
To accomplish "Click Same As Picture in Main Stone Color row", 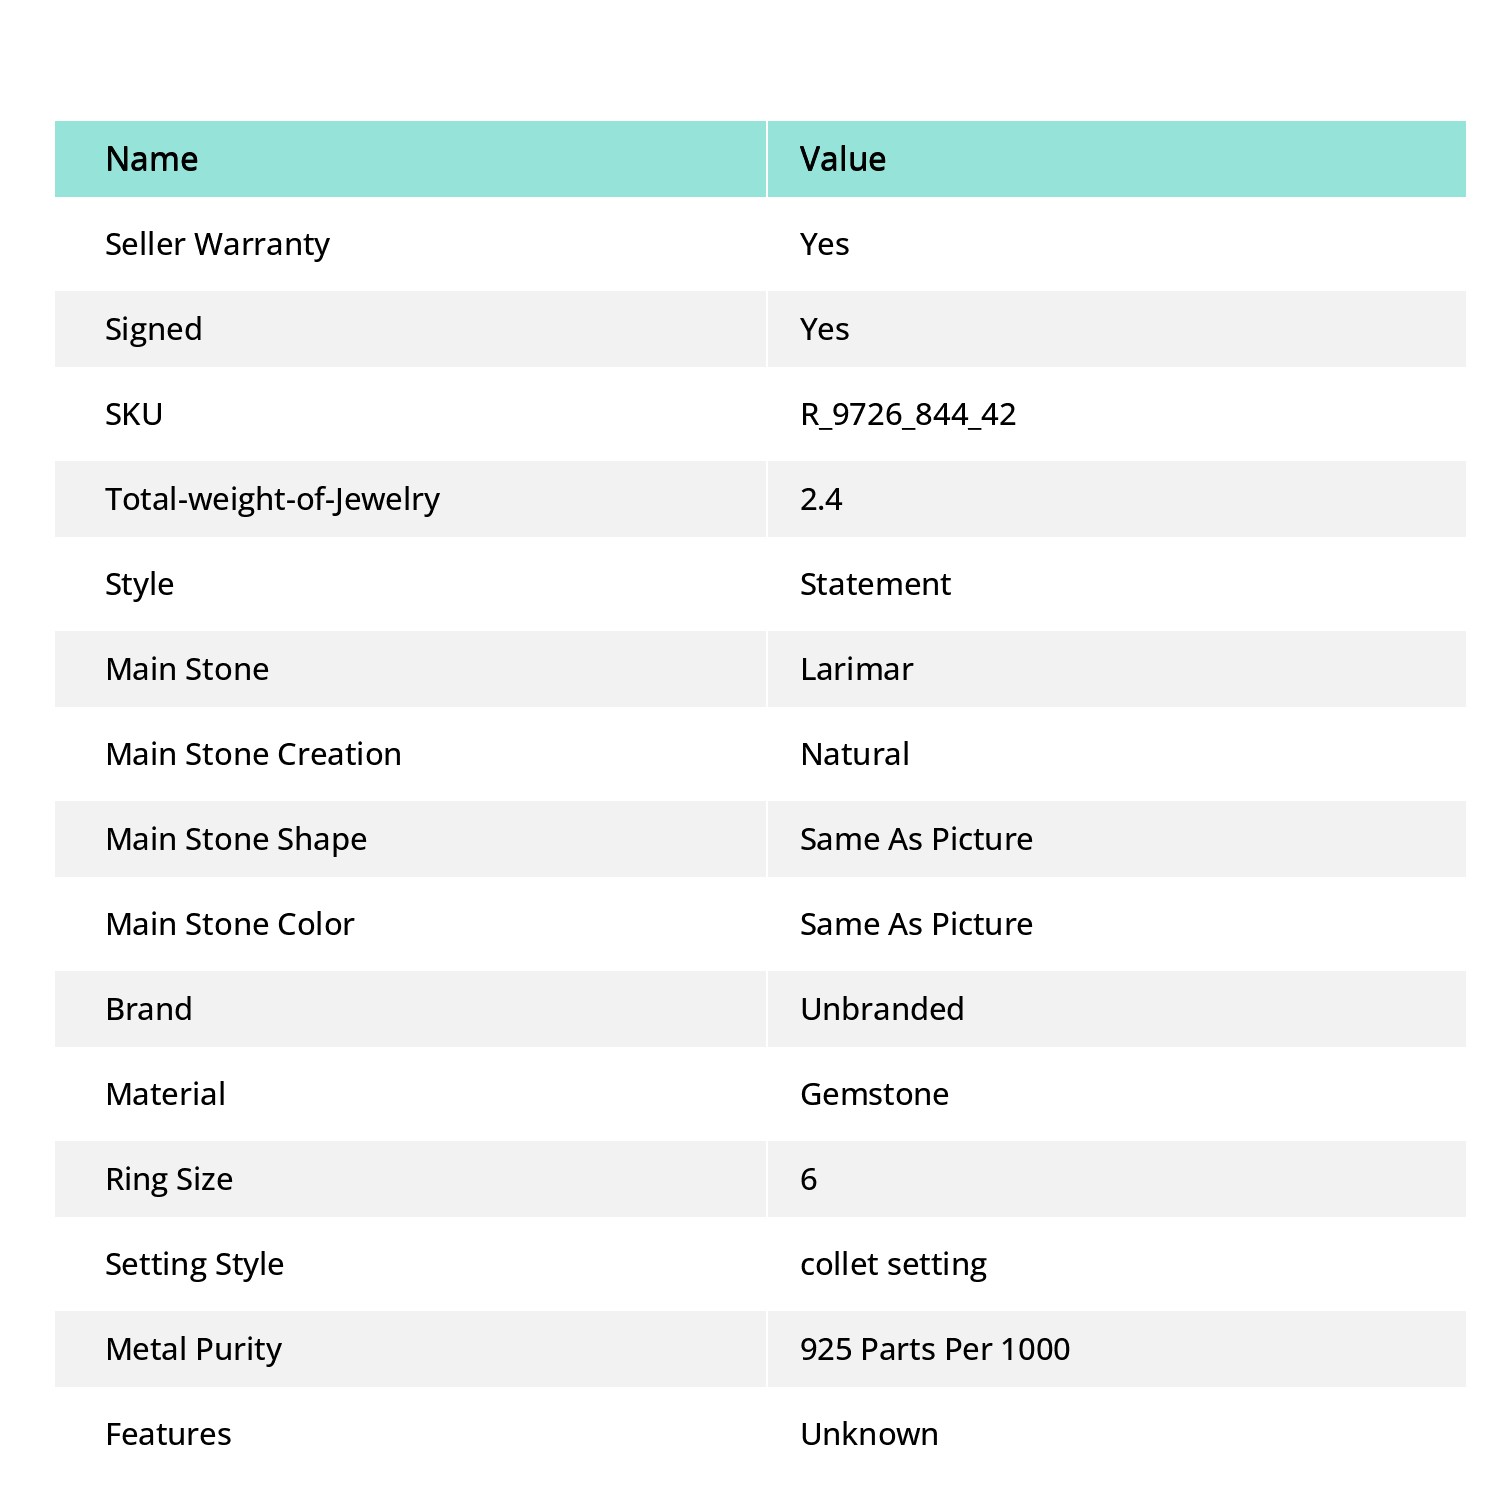I will point(916,924).
